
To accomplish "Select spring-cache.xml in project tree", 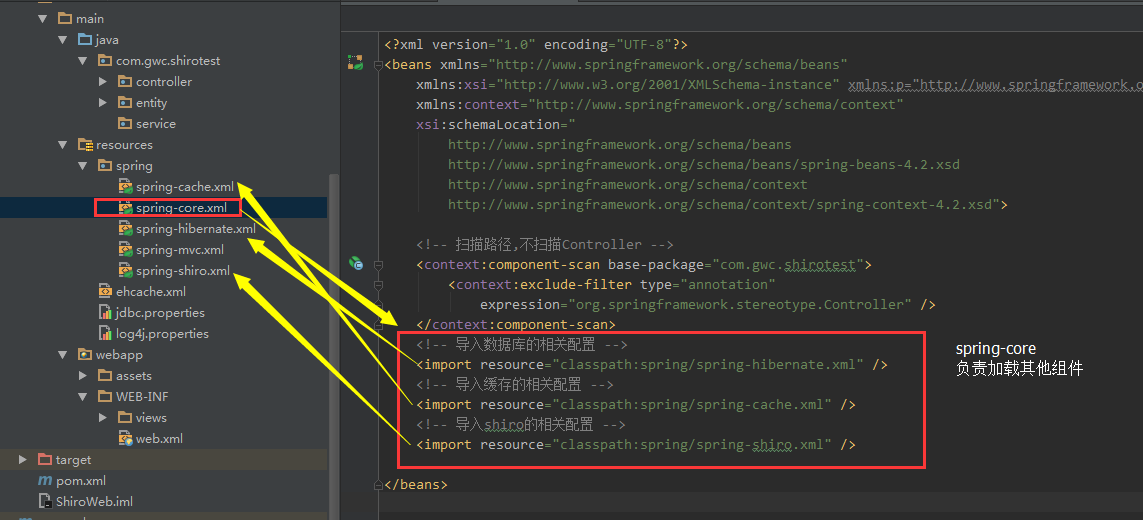I will click(x=184, y=187).
